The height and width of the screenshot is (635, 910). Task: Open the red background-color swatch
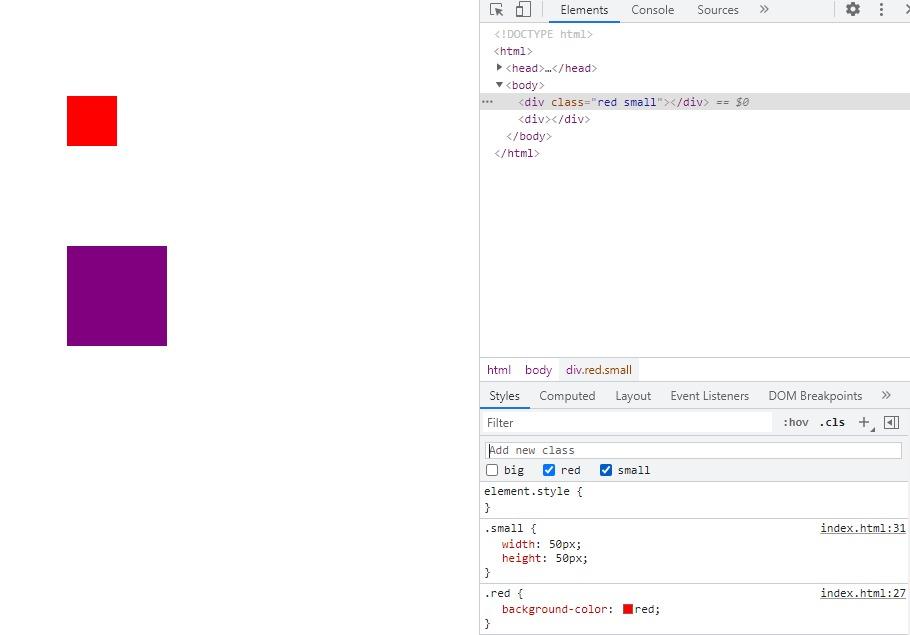point(627,609)
